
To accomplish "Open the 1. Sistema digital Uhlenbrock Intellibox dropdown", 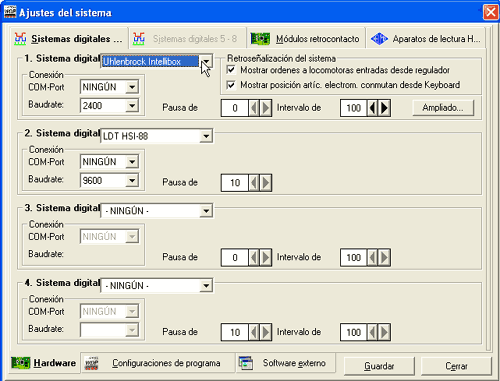I will (206, 62).
